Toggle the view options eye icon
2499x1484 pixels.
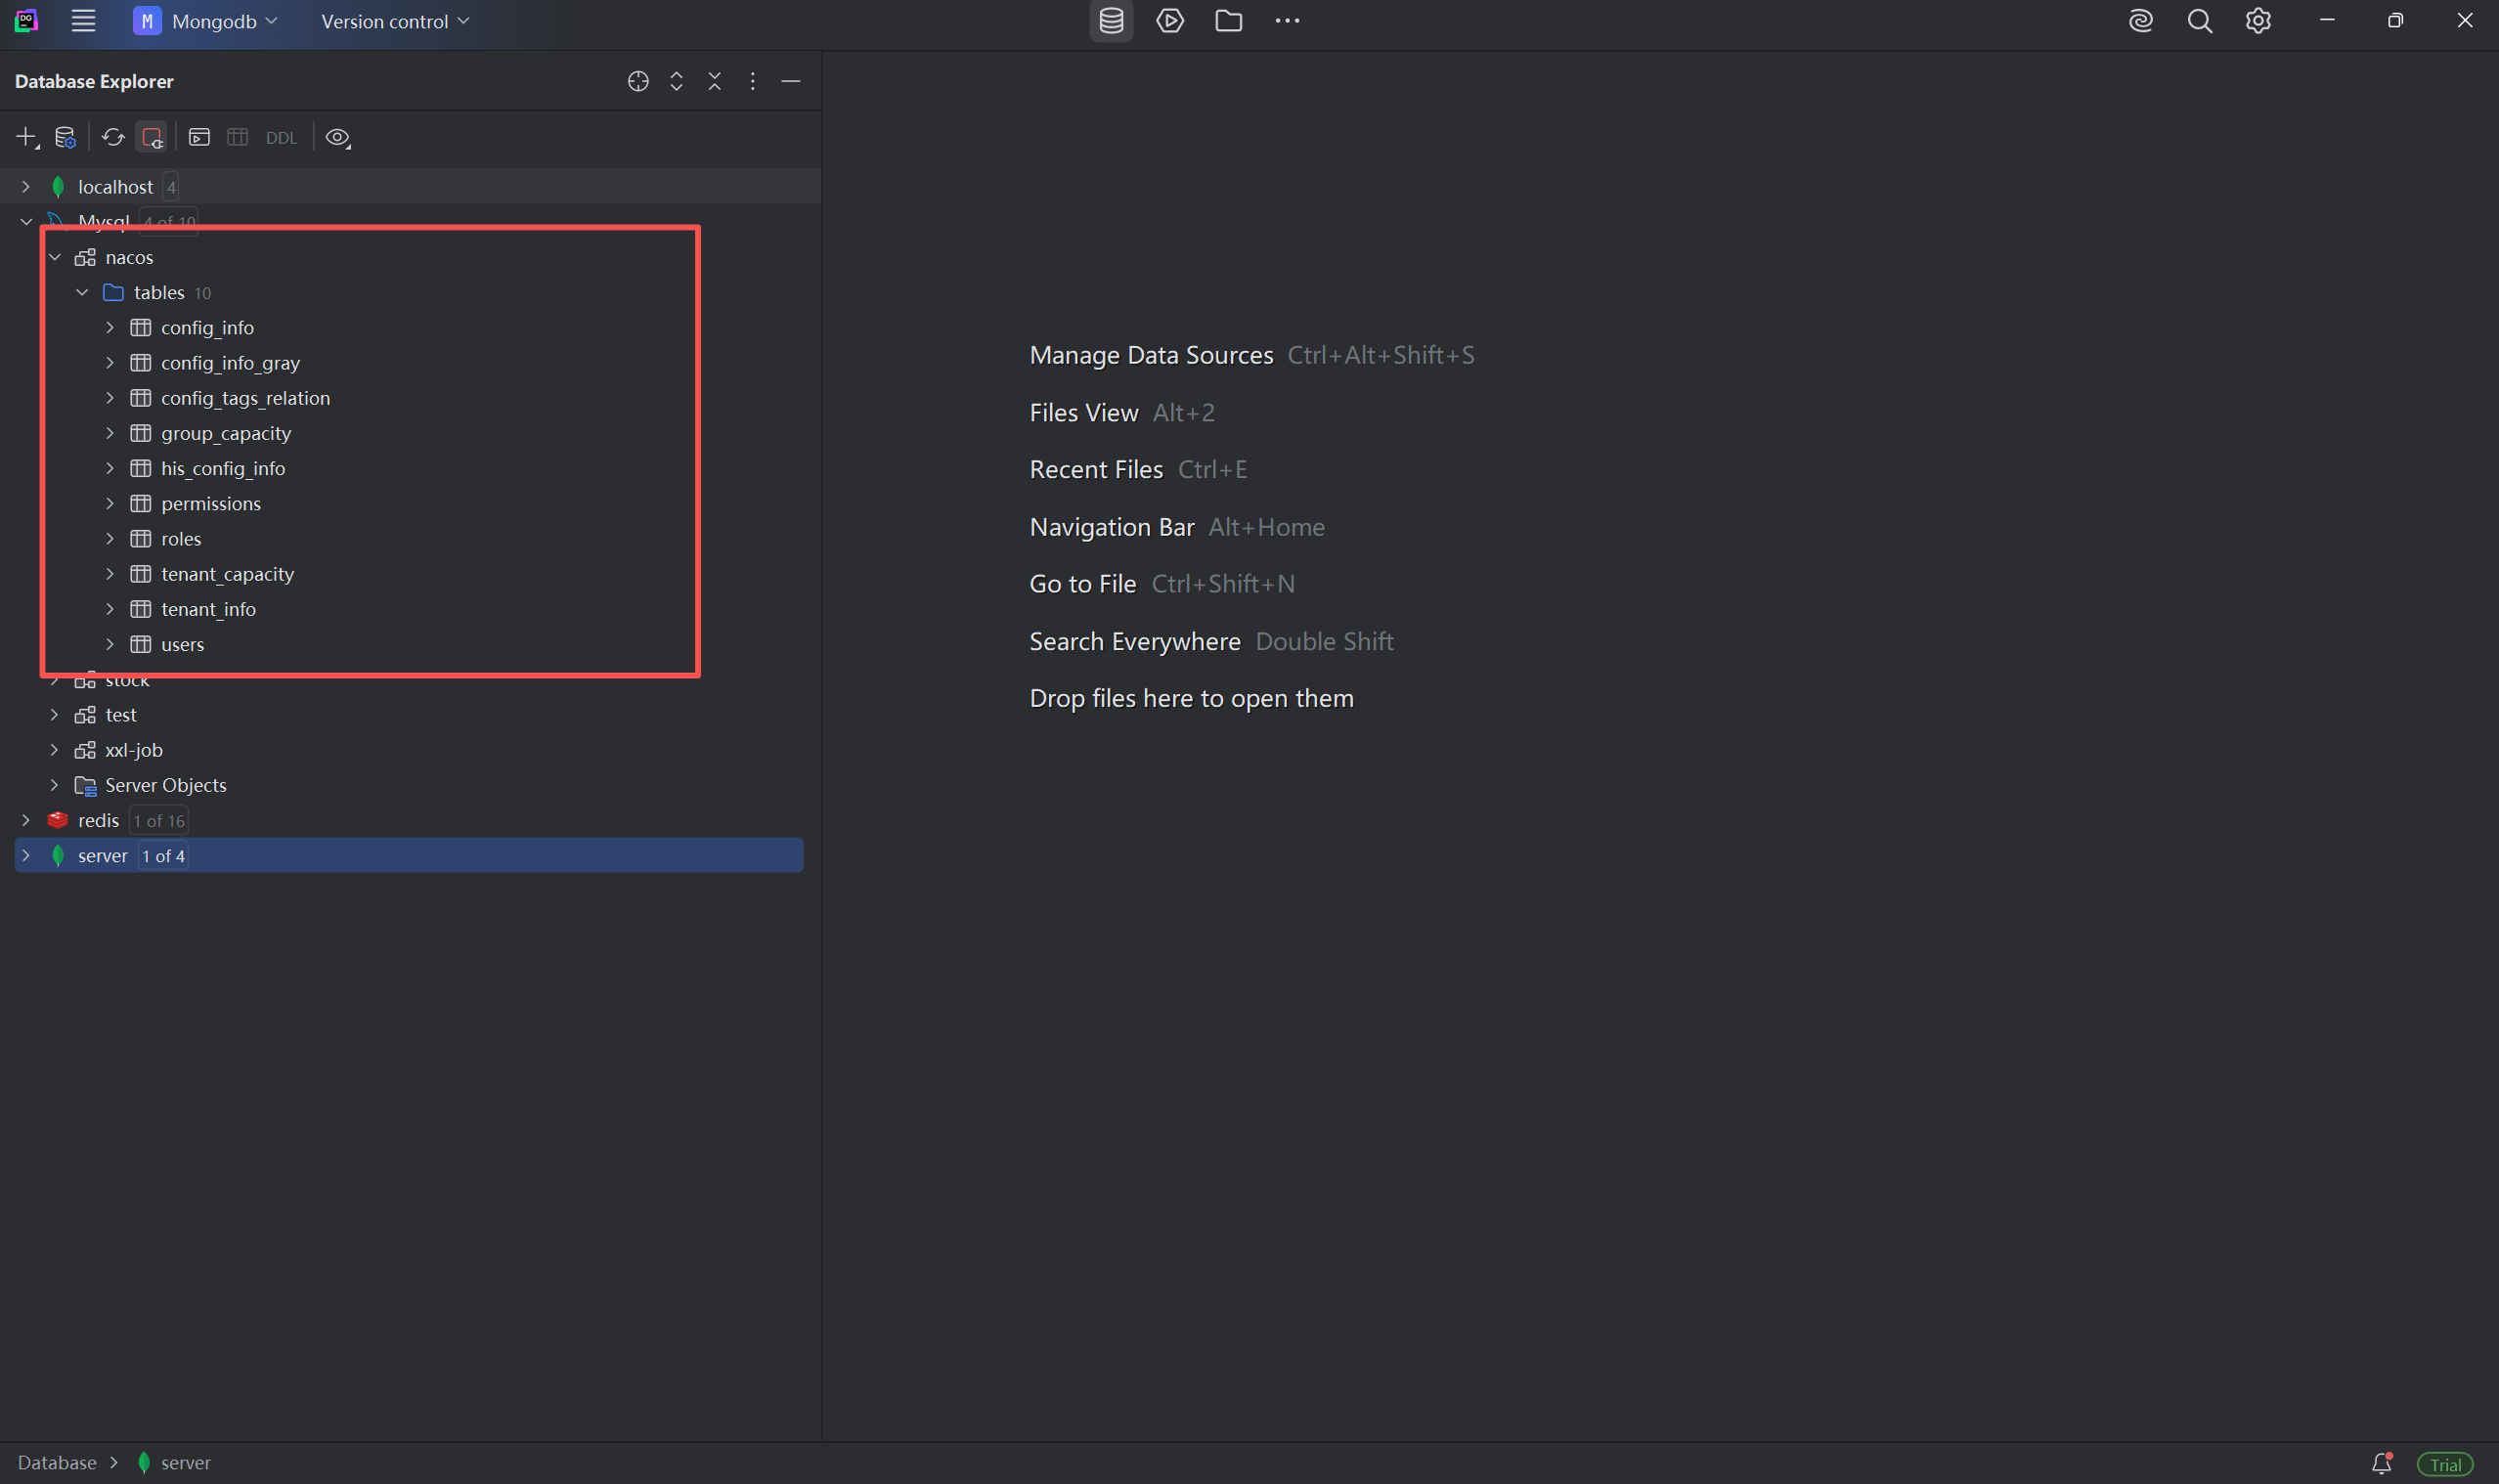[338, 137]
